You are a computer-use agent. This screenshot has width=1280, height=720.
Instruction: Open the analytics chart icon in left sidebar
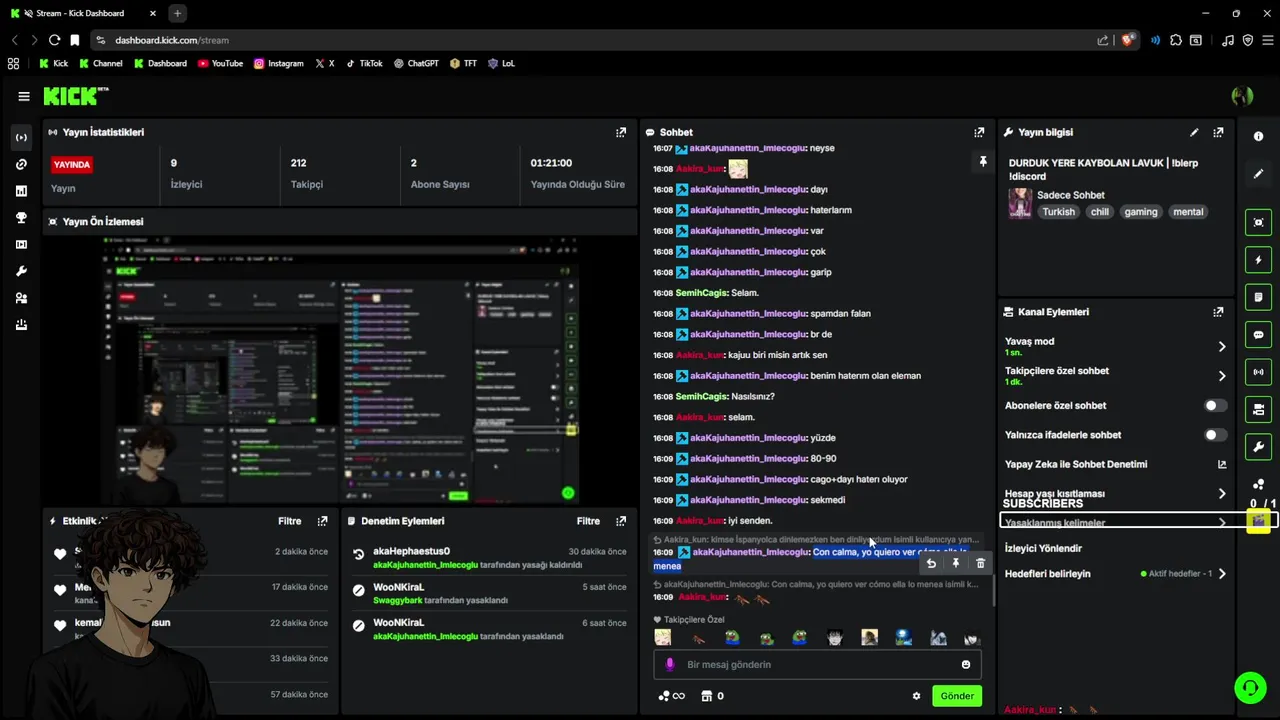pyautogui.click(x=21, y=191)
